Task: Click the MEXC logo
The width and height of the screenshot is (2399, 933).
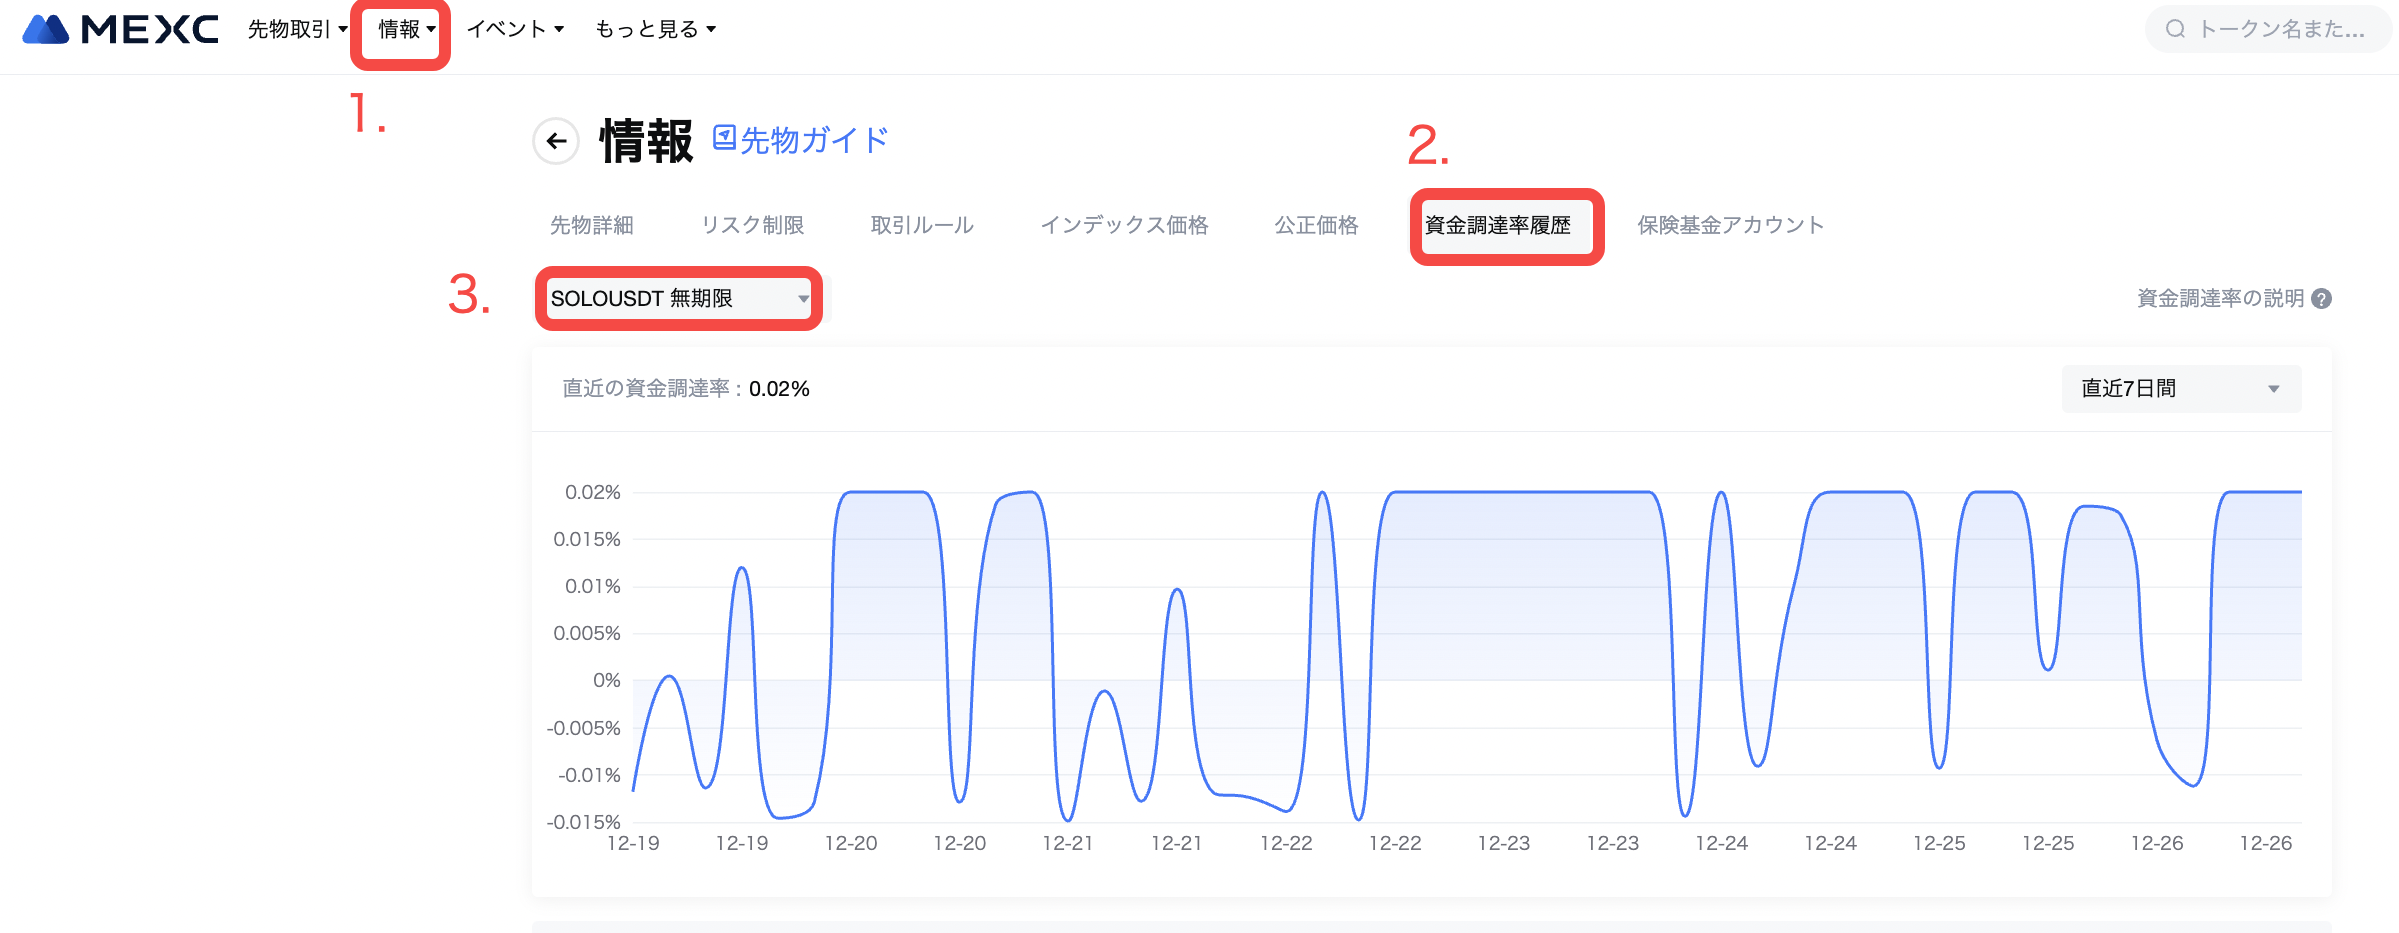Action: [120, 29]
